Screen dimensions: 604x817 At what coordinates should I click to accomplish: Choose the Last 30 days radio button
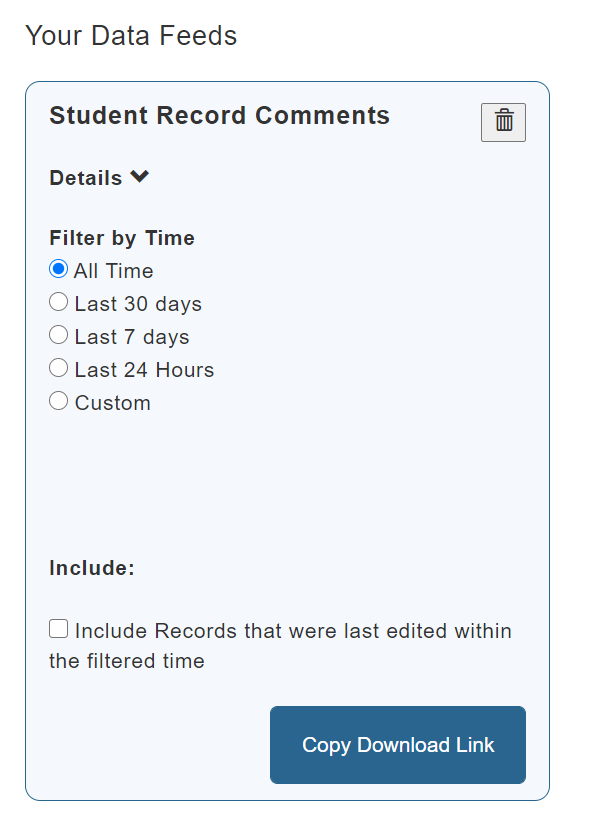[59, 302]
